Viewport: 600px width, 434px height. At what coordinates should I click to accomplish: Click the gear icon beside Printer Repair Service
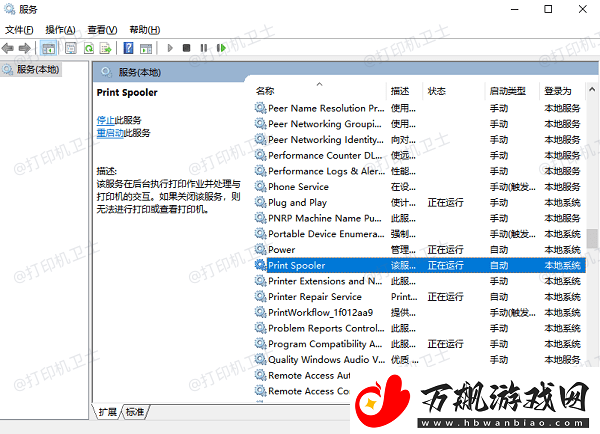[x=261, y=296]
